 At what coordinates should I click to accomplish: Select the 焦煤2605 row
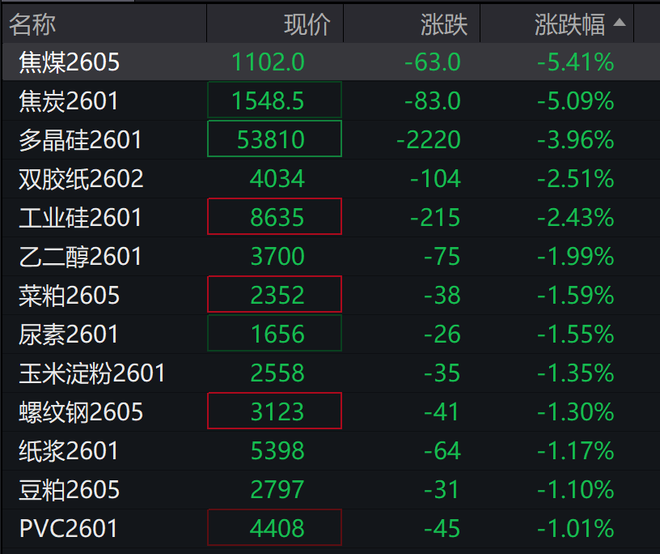coord(69,62)
